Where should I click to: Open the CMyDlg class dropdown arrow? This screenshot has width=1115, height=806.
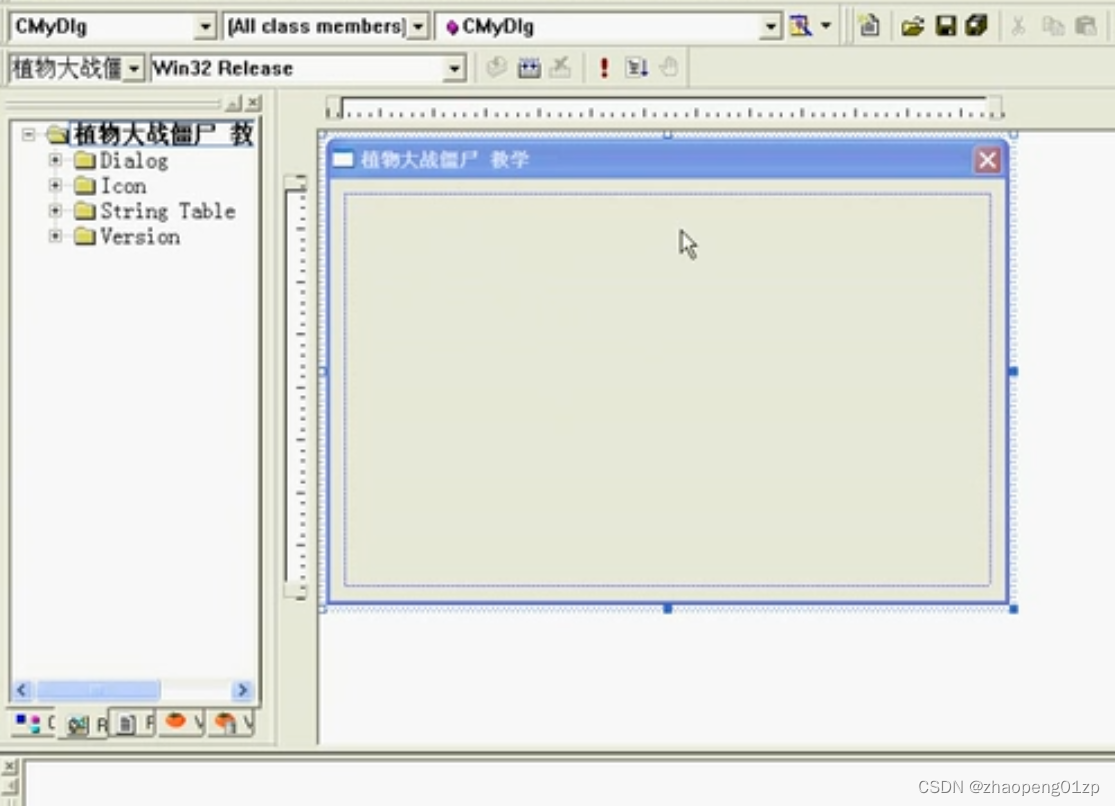(x=205, y=27)
